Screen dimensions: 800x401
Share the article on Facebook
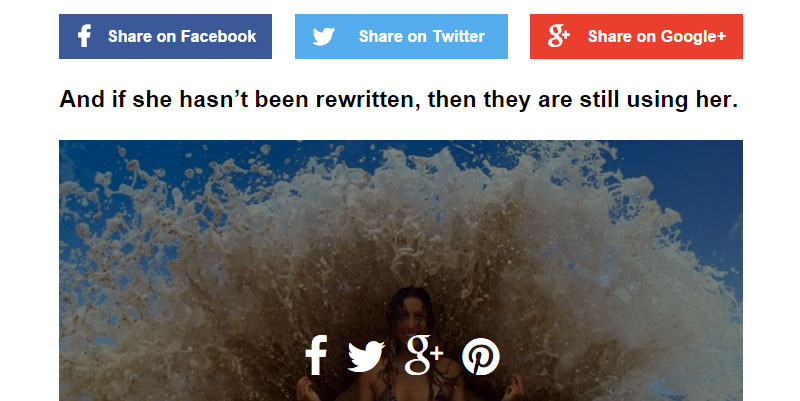pyautogui.click(x=165, y=36)
